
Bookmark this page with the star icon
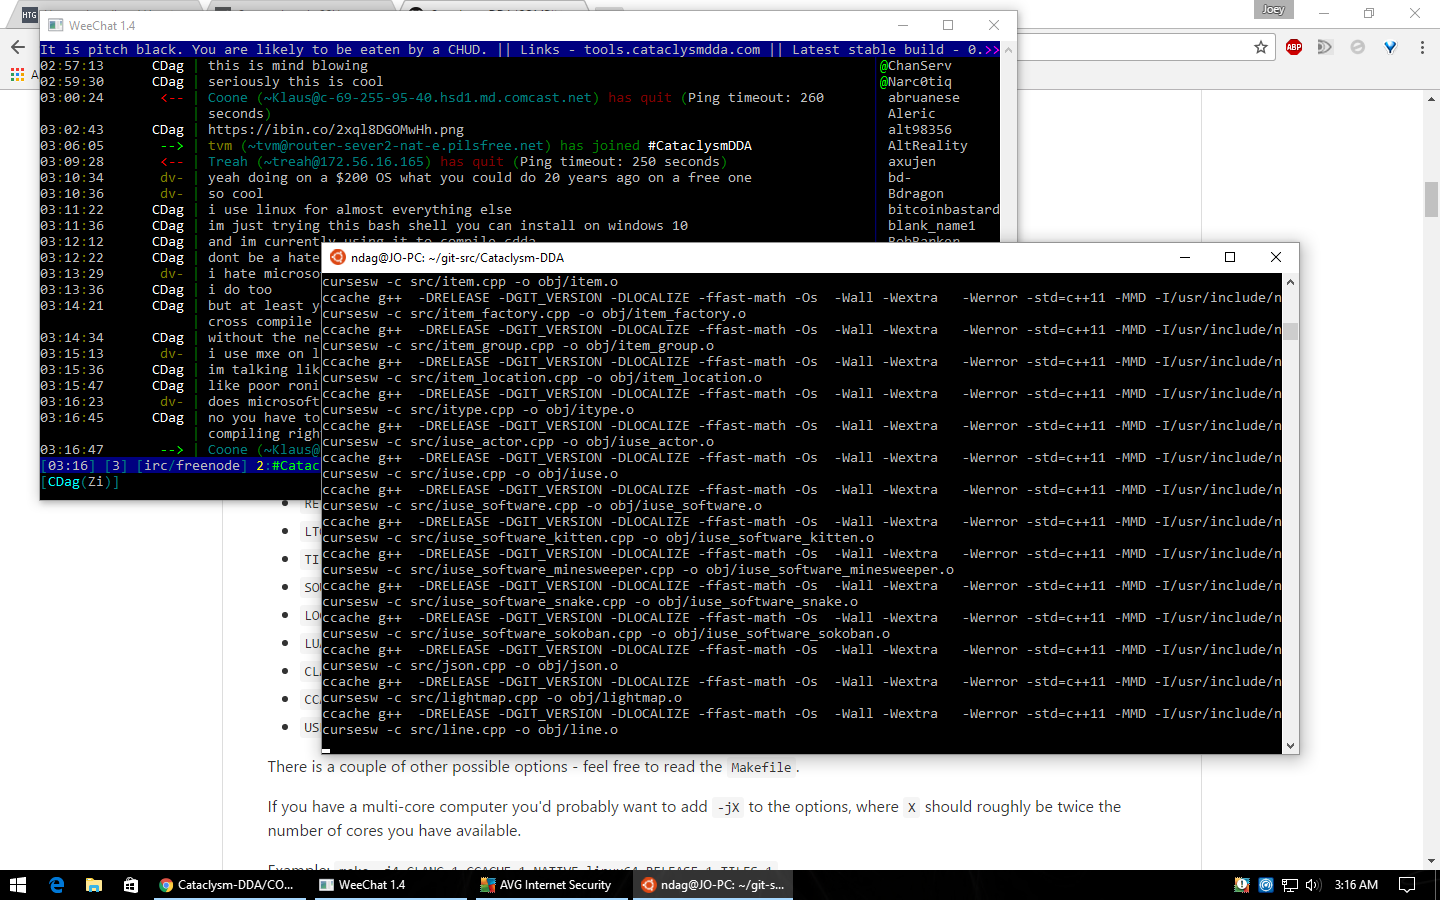point(1261,47)
